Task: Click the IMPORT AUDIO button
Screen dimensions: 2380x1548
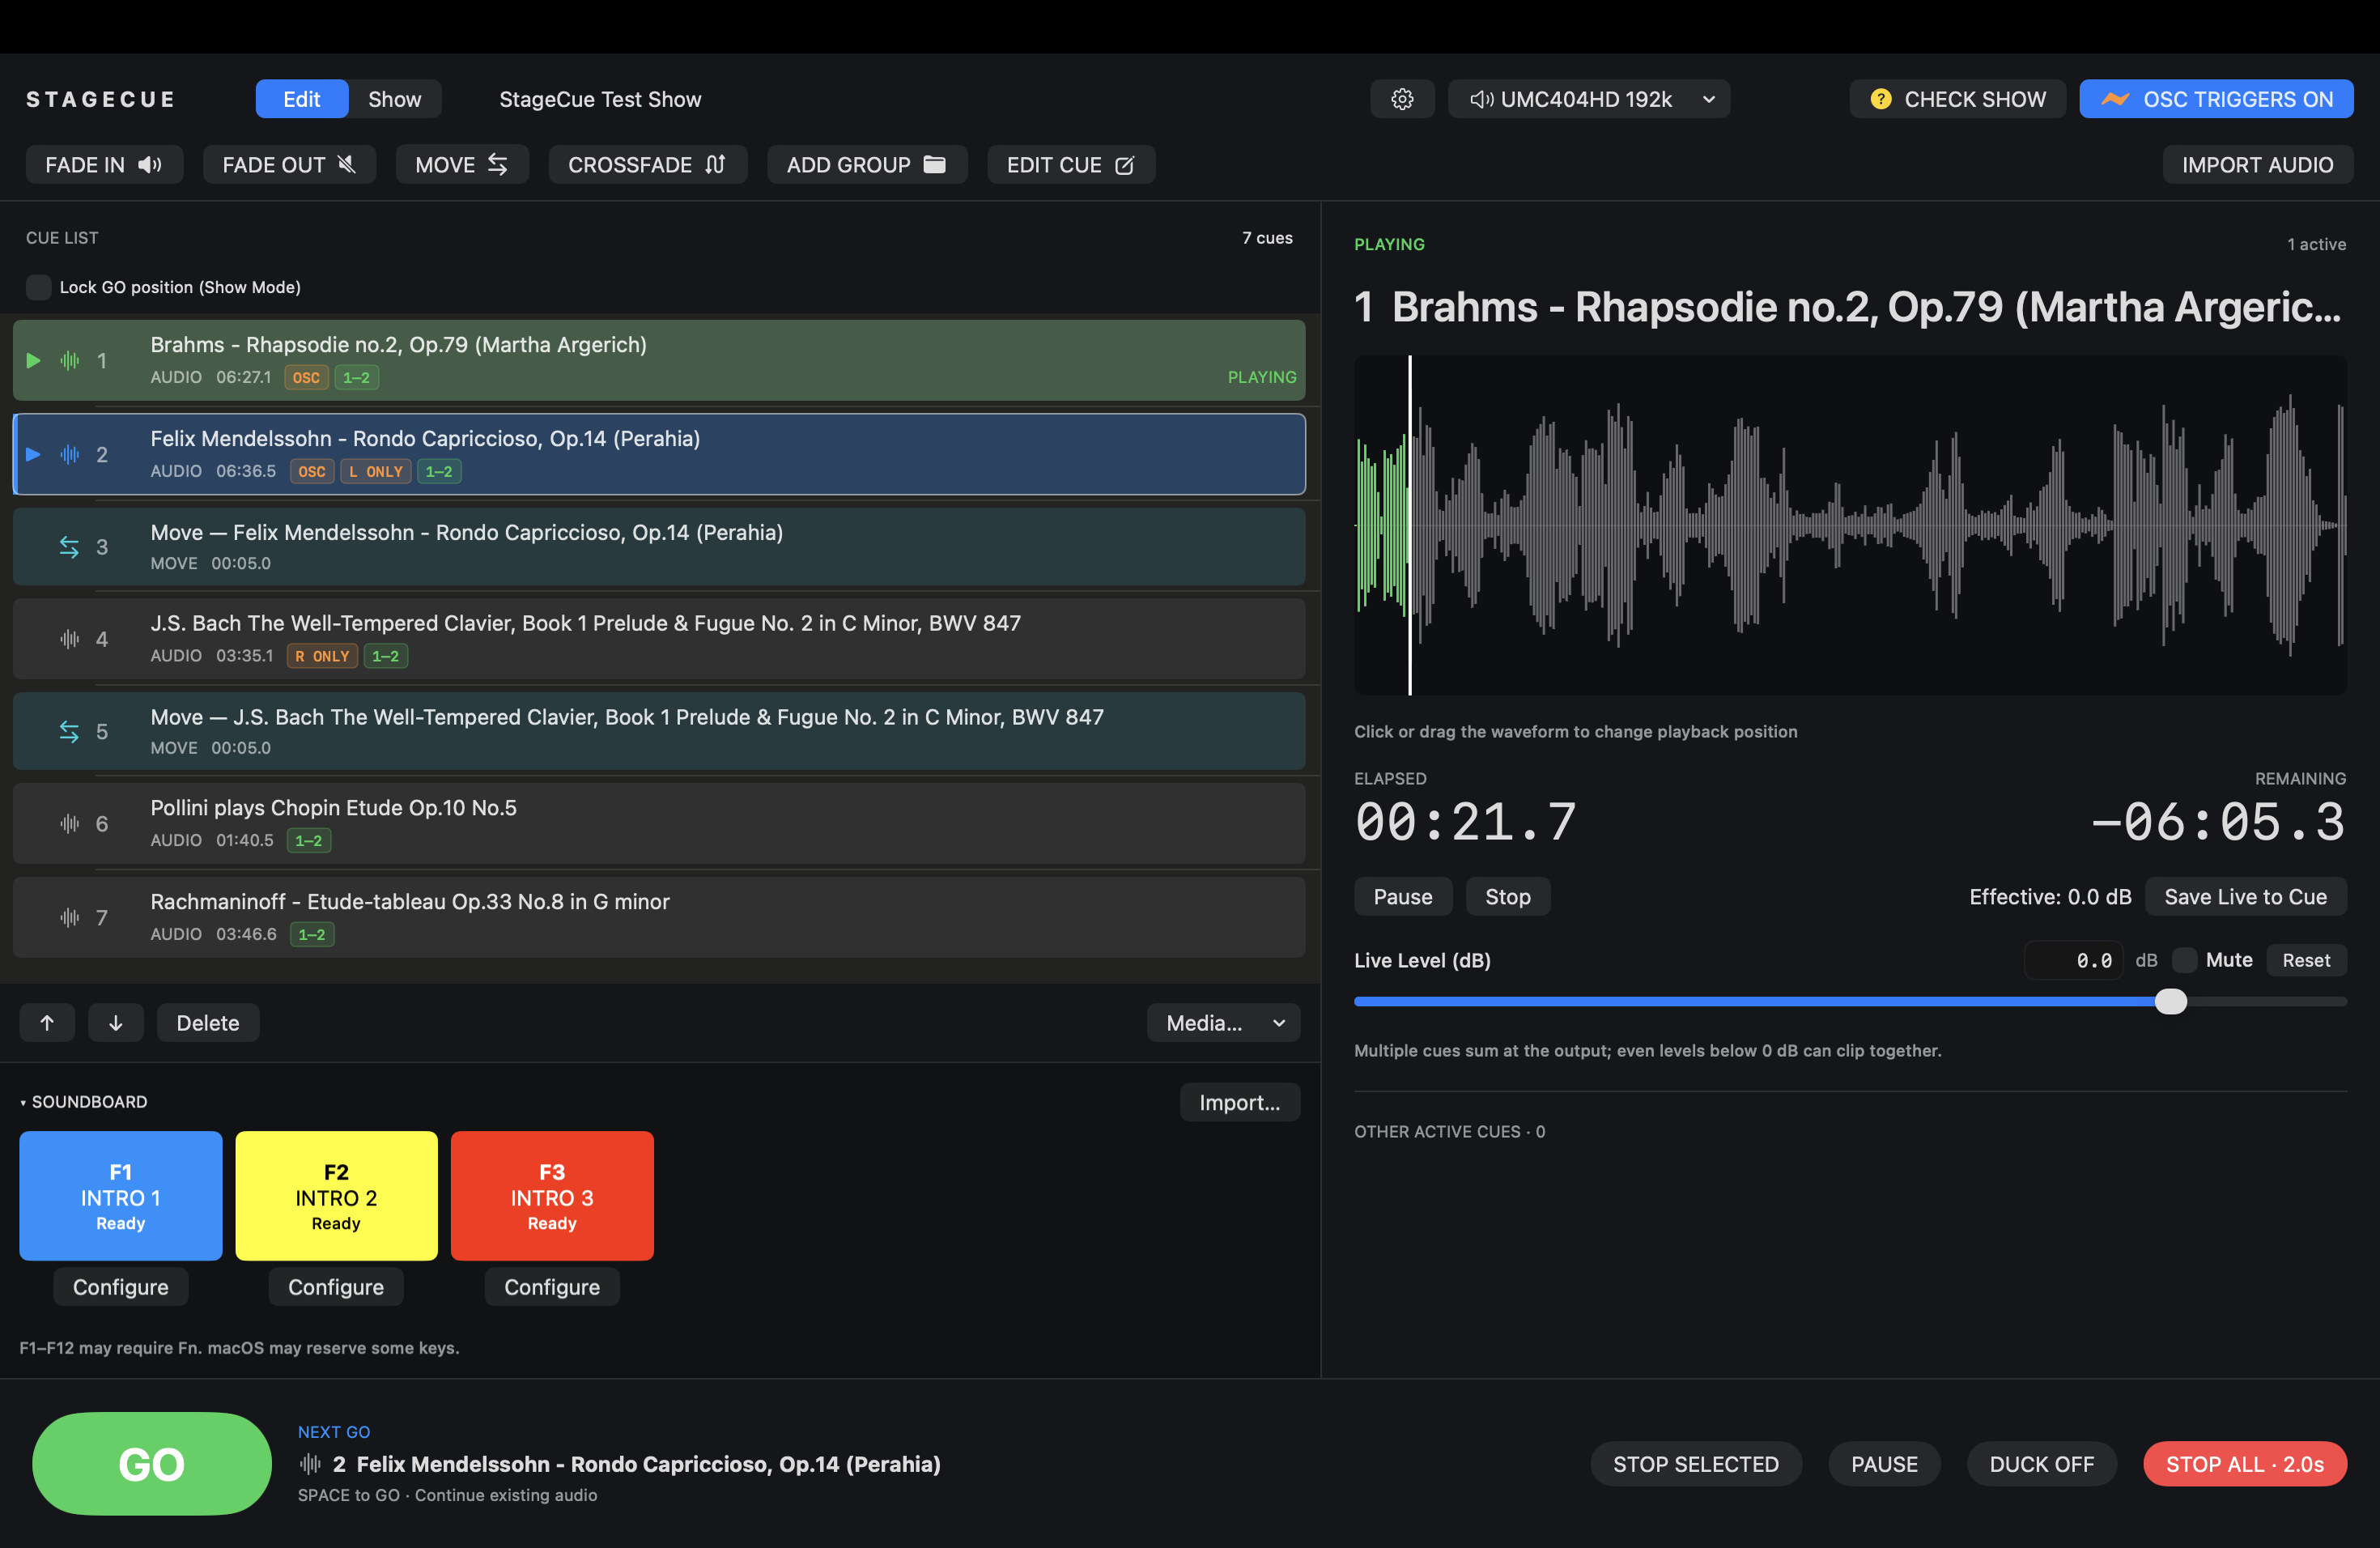Action: point(2258,165)
